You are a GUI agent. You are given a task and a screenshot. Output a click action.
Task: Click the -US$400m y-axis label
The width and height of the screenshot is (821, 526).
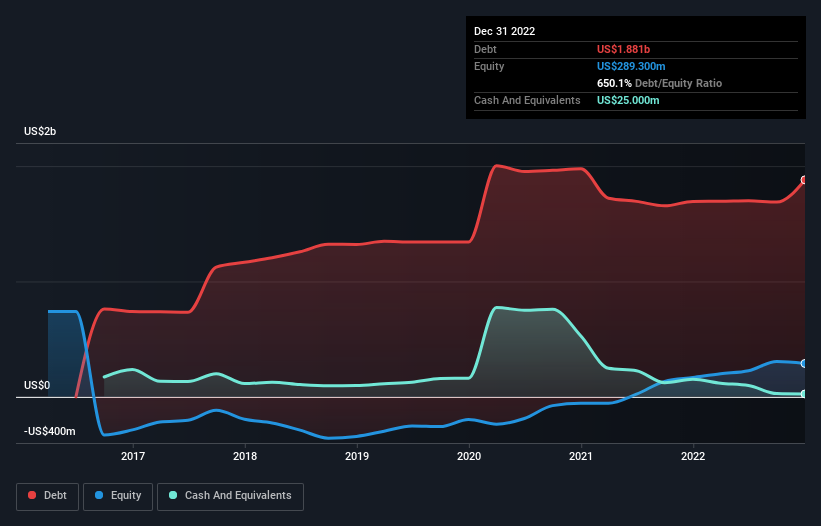click(50, 431)
